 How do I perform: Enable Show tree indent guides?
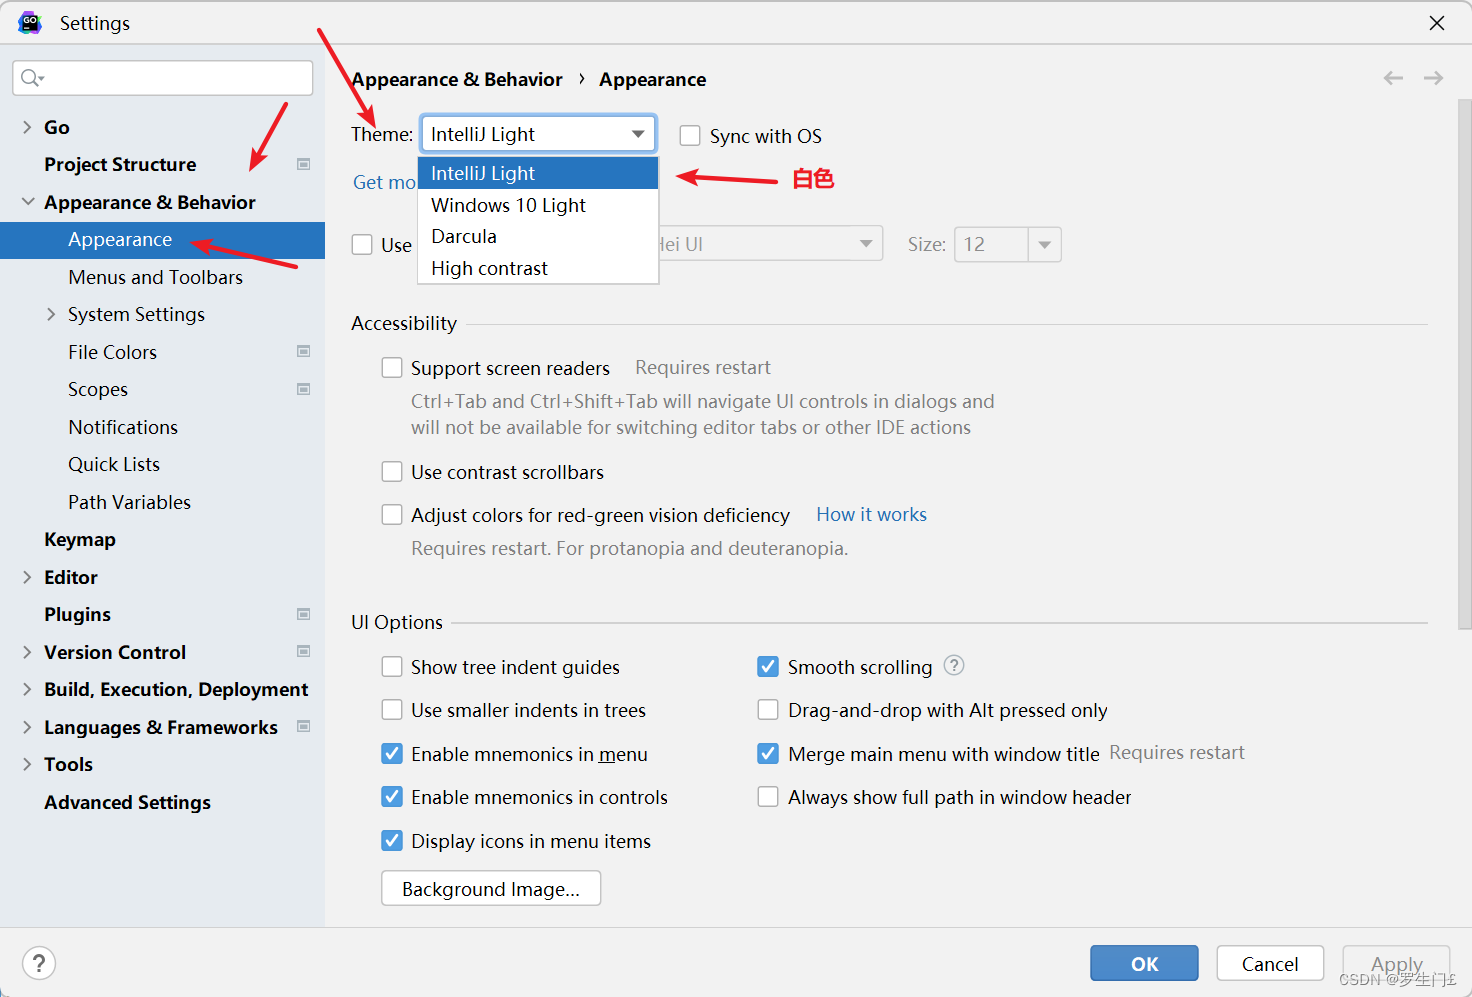point(392,667)
